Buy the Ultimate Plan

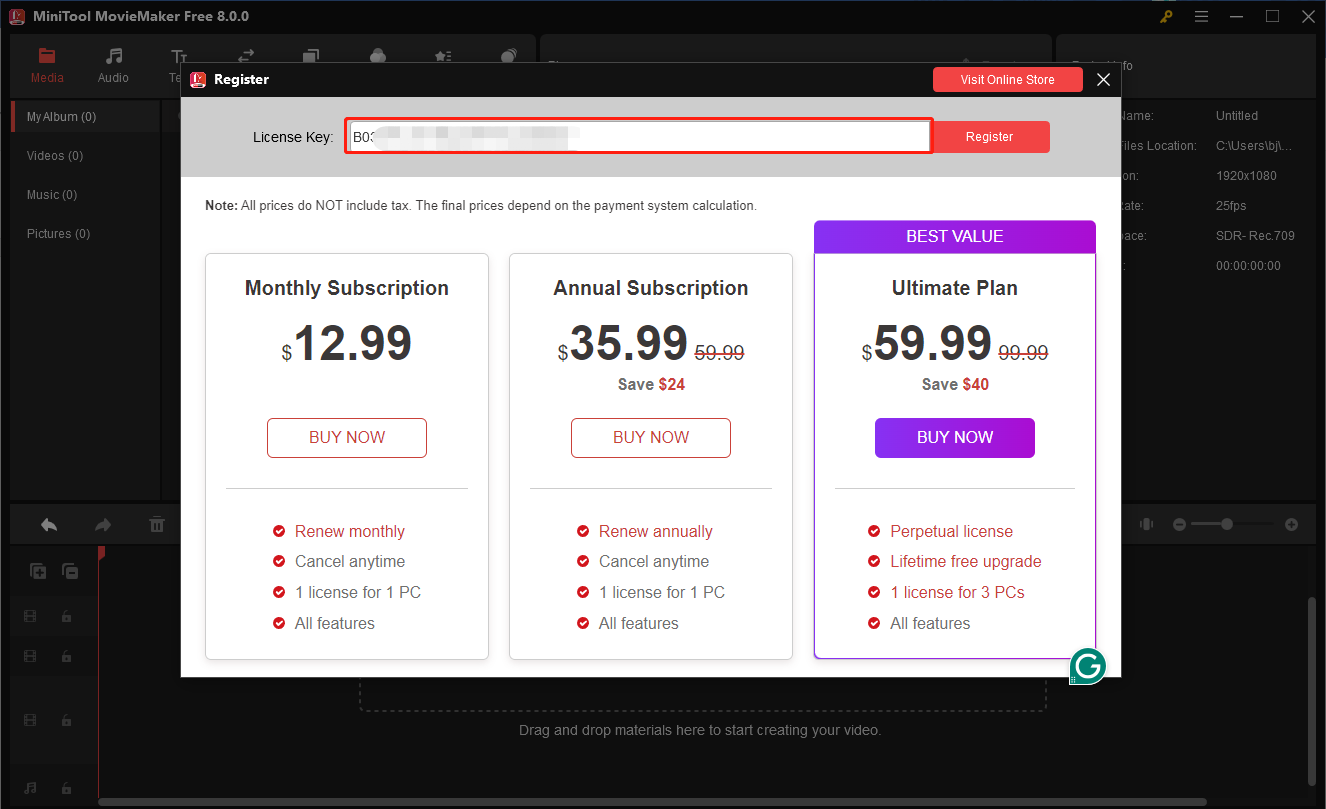(955, 438)
